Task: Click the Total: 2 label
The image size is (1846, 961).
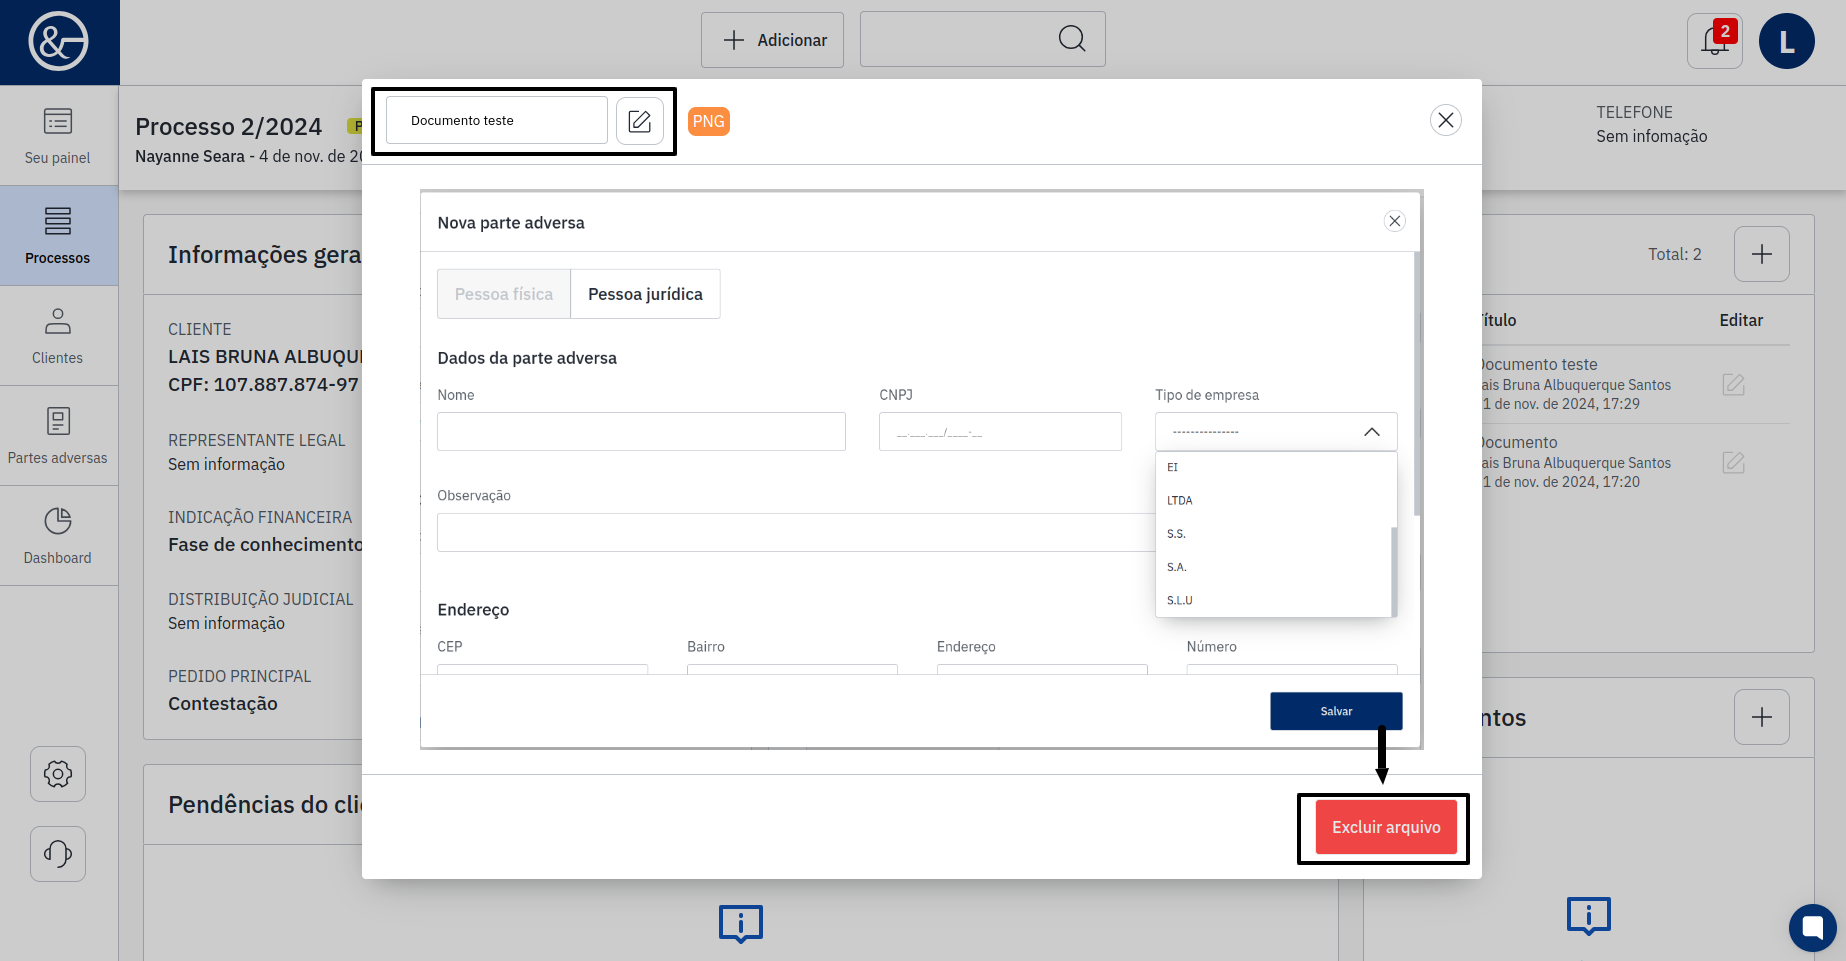Action: tap(1675, 254)
